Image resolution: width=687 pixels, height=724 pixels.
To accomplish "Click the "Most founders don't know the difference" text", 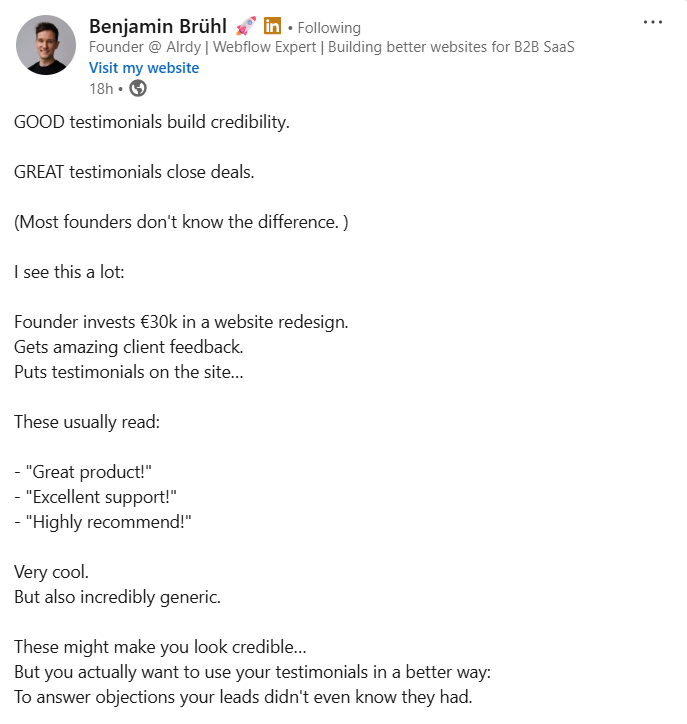I will (x=181, y=222).
